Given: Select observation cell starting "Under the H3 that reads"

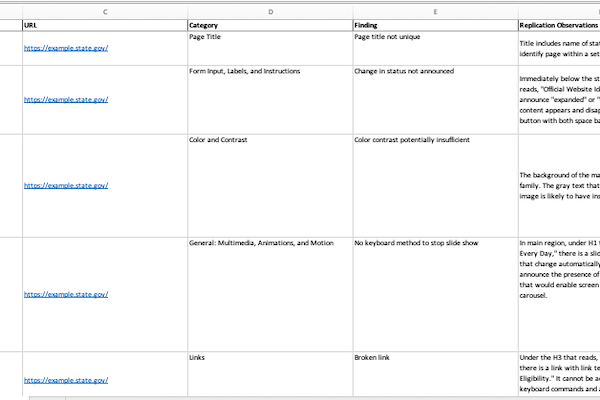Looking at the screenshot, I should (559, 374).
